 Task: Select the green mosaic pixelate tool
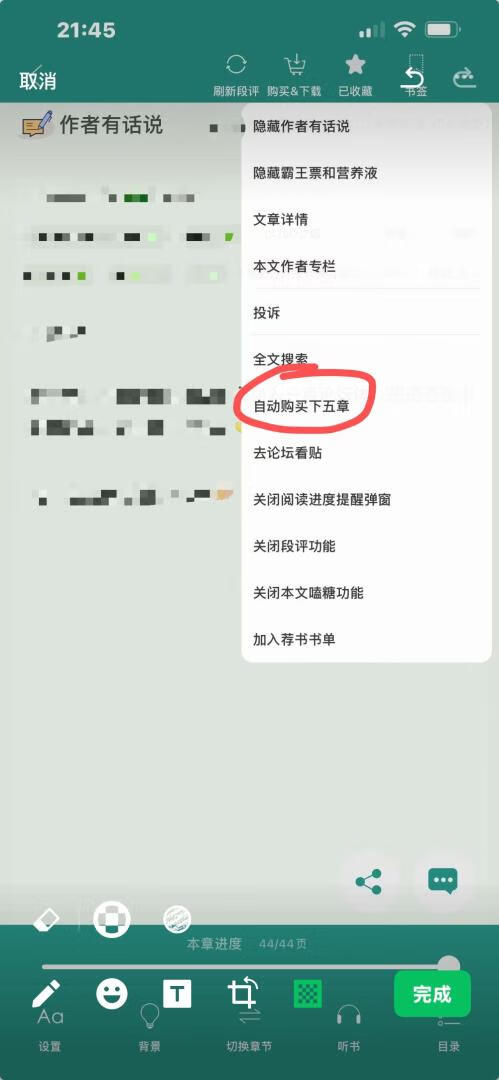click(x=307, y=994)
